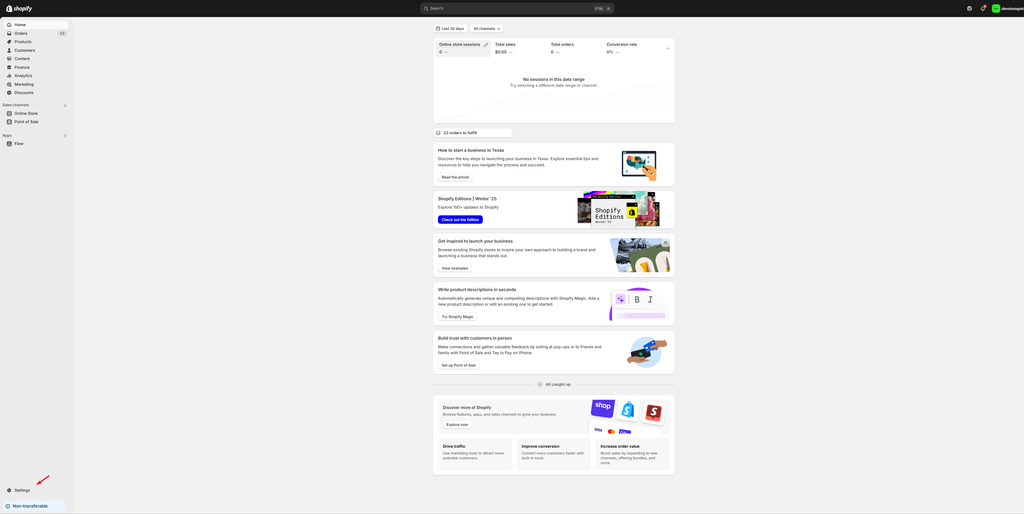Open the notifications bell icon
Image resolution: width=1024 pixels, height=514 pixels.
point(983,8)
